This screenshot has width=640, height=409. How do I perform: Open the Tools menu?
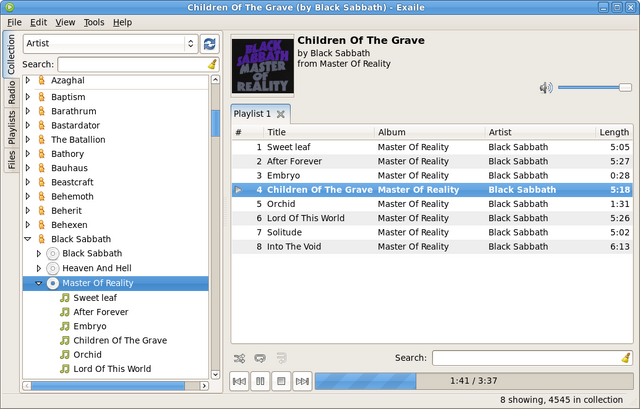pos(94,22)
